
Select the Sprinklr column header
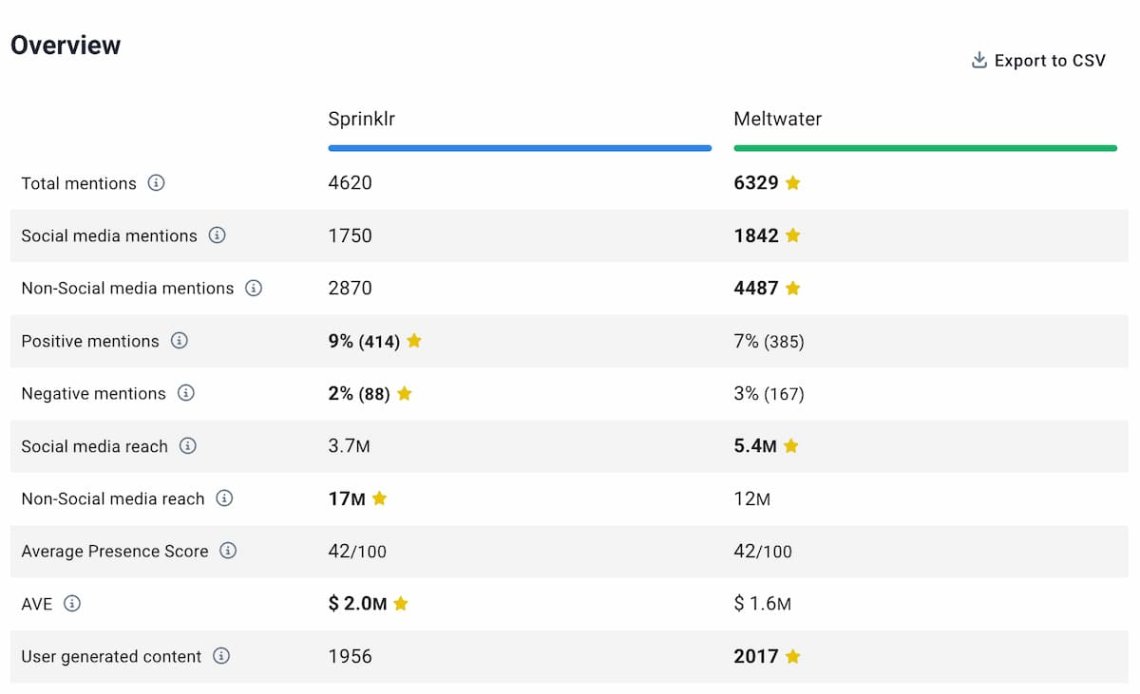click(361, 119)
